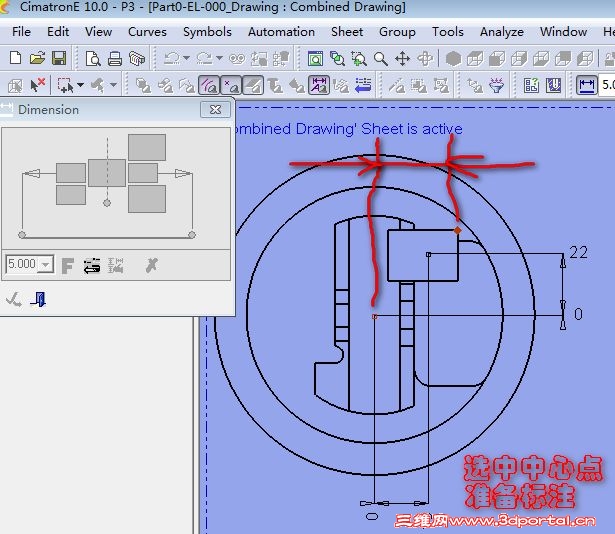Expand the gray pointer tool dropdown arrow
This screenshot has width=615, height=534.
pos(113,85)
